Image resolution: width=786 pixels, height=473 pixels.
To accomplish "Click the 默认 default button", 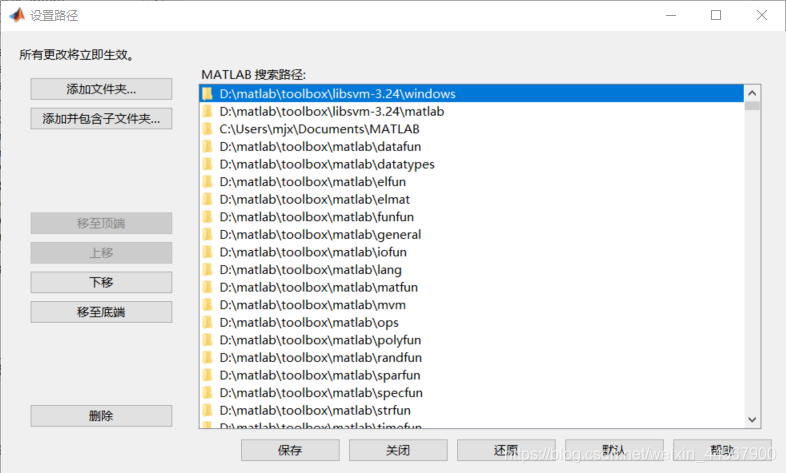I will 615,450.
